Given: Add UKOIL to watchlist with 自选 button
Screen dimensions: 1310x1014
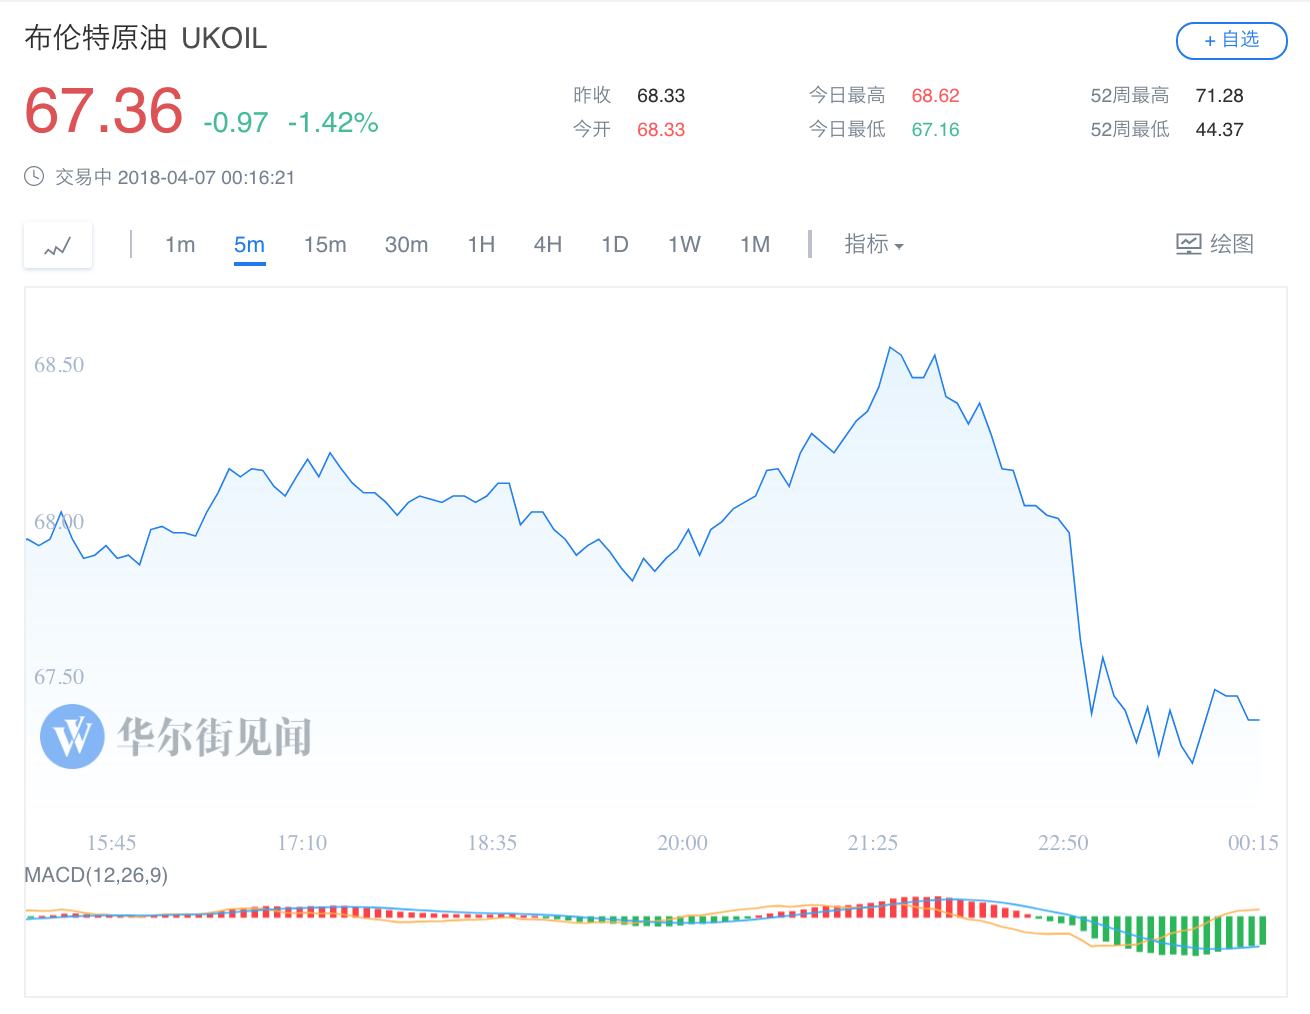Looking at the screenshot, I should click(x=1231, y=40).
